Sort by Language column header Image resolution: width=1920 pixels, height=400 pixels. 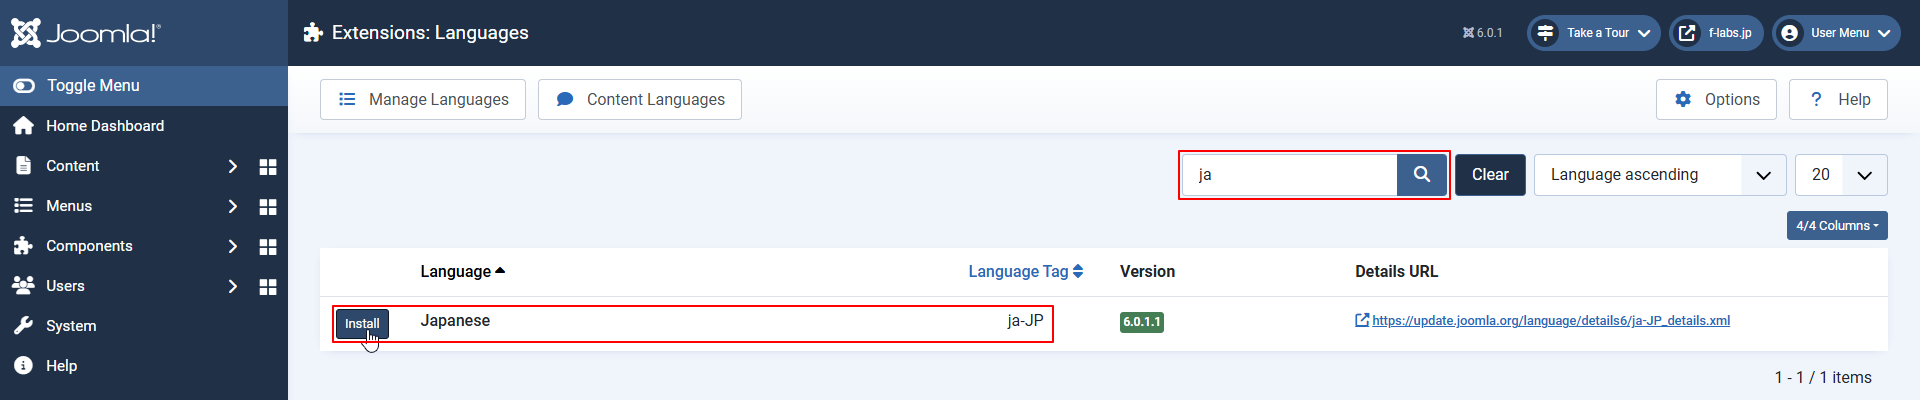(463, 271)
